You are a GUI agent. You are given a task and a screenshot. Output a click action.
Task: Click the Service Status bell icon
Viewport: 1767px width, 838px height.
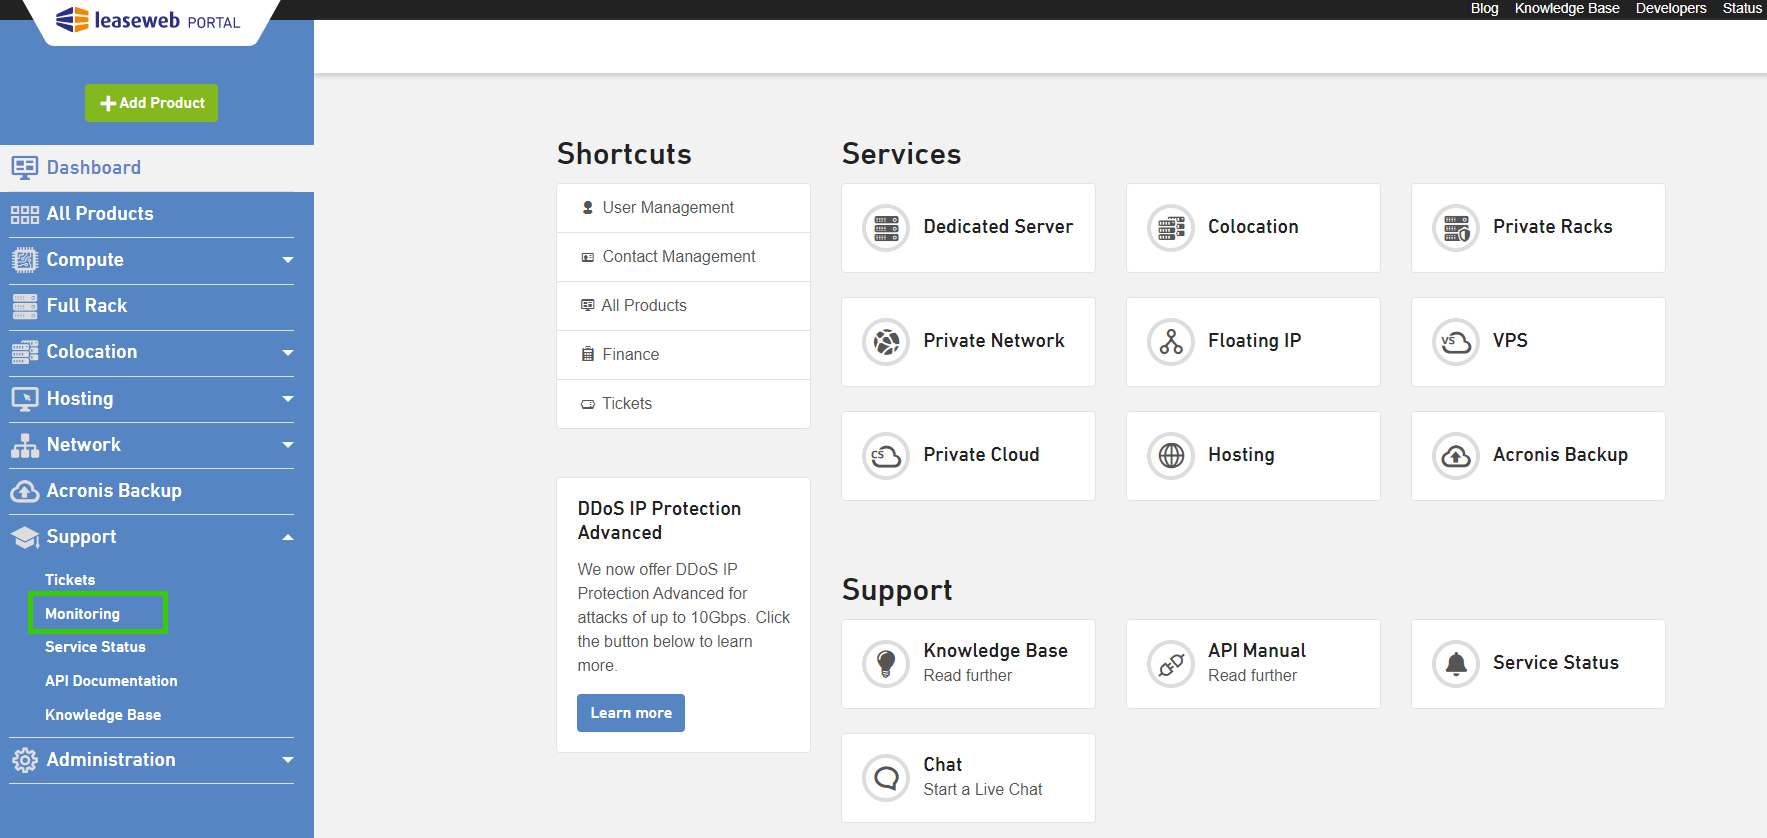coord(1456,664)
